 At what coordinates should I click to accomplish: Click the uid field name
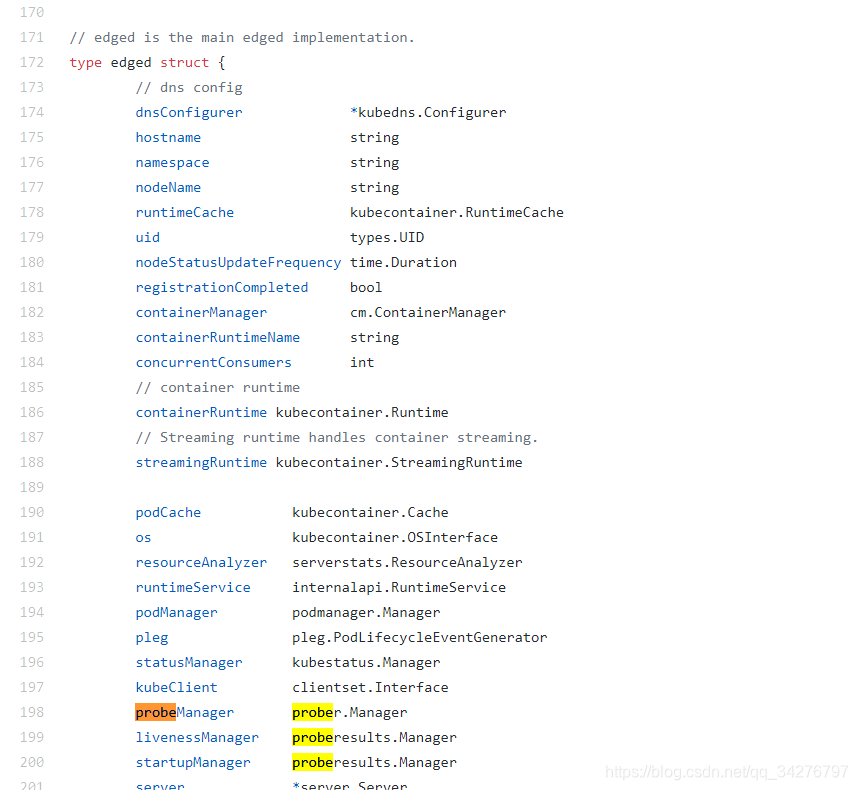pos(148,237)
